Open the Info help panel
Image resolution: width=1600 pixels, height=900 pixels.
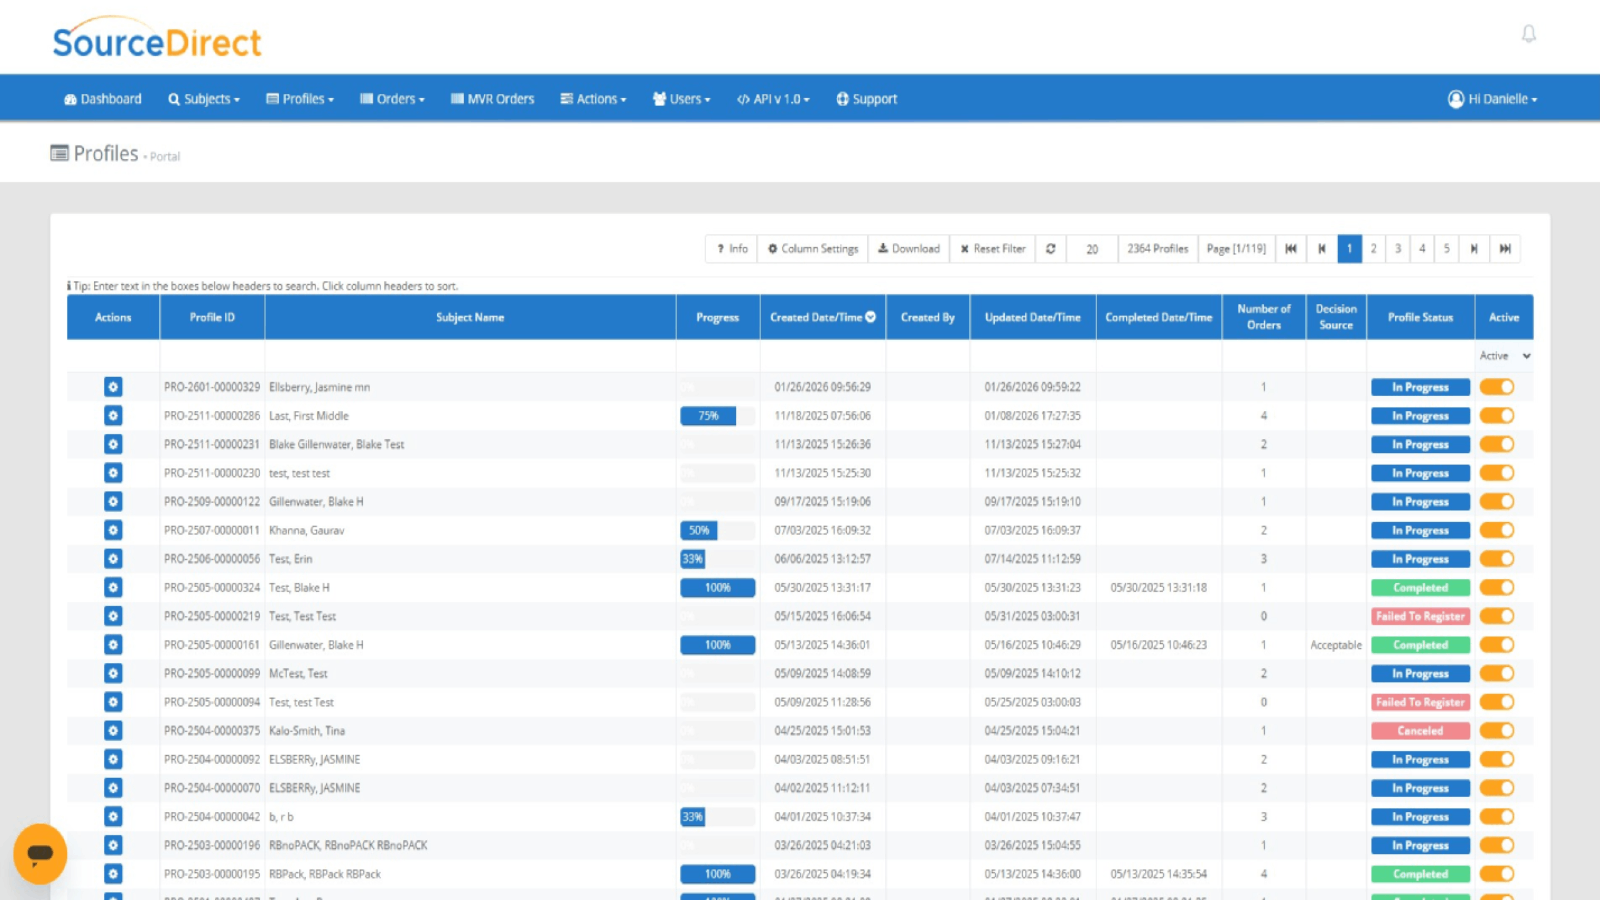point(731,248)
